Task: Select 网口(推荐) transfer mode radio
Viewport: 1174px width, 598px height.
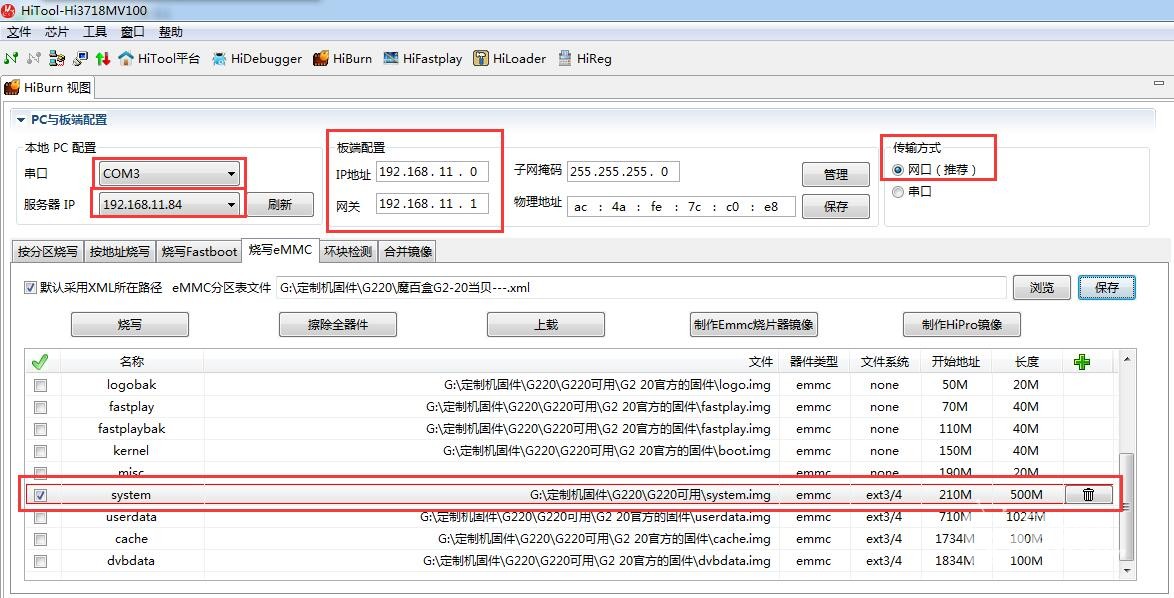Action: 898,170
